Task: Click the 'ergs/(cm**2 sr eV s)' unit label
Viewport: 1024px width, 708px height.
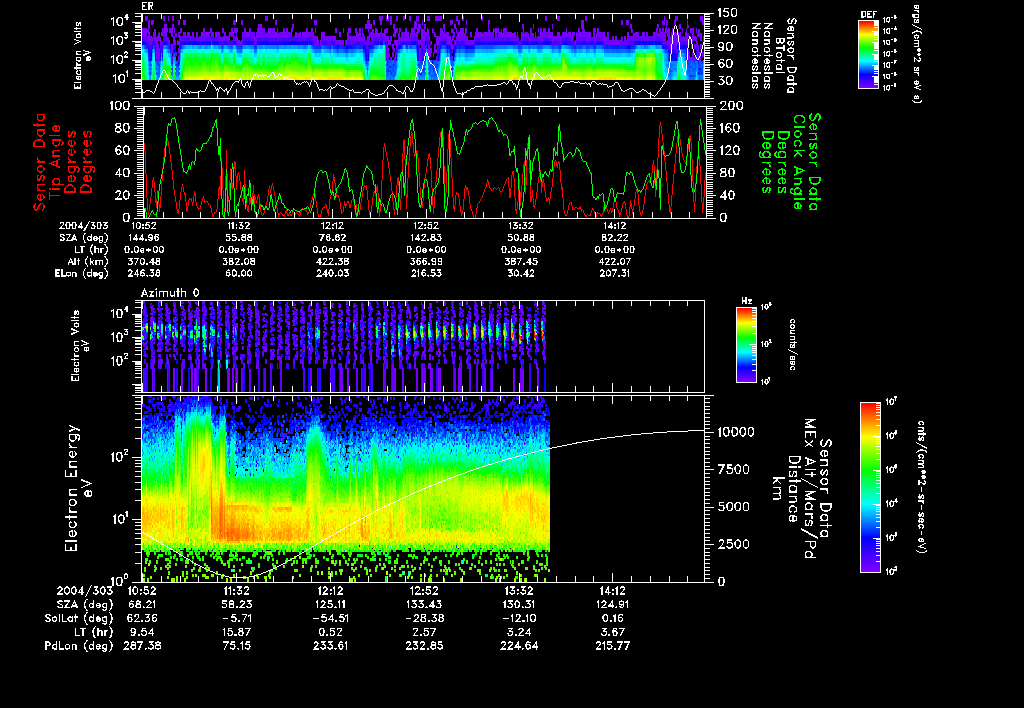Action: [915, 54]
